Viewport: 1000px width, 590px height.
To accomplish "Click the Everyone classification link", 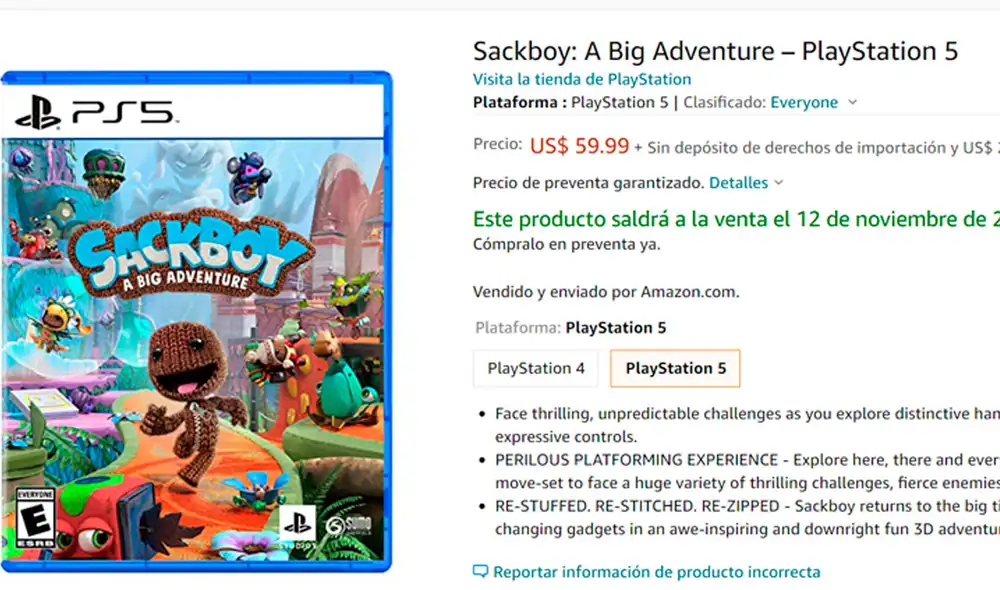I will point(803,103).
